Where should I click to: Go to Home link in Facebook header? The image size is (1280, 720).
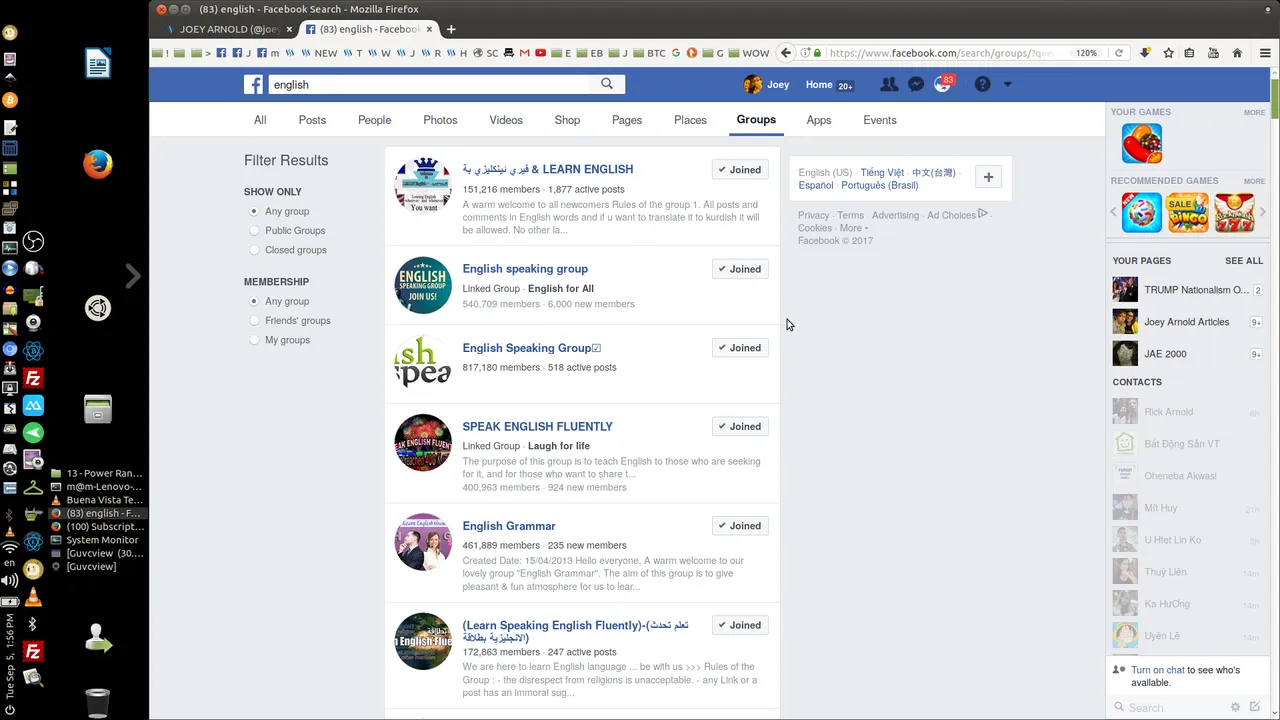tap(819, 85)
